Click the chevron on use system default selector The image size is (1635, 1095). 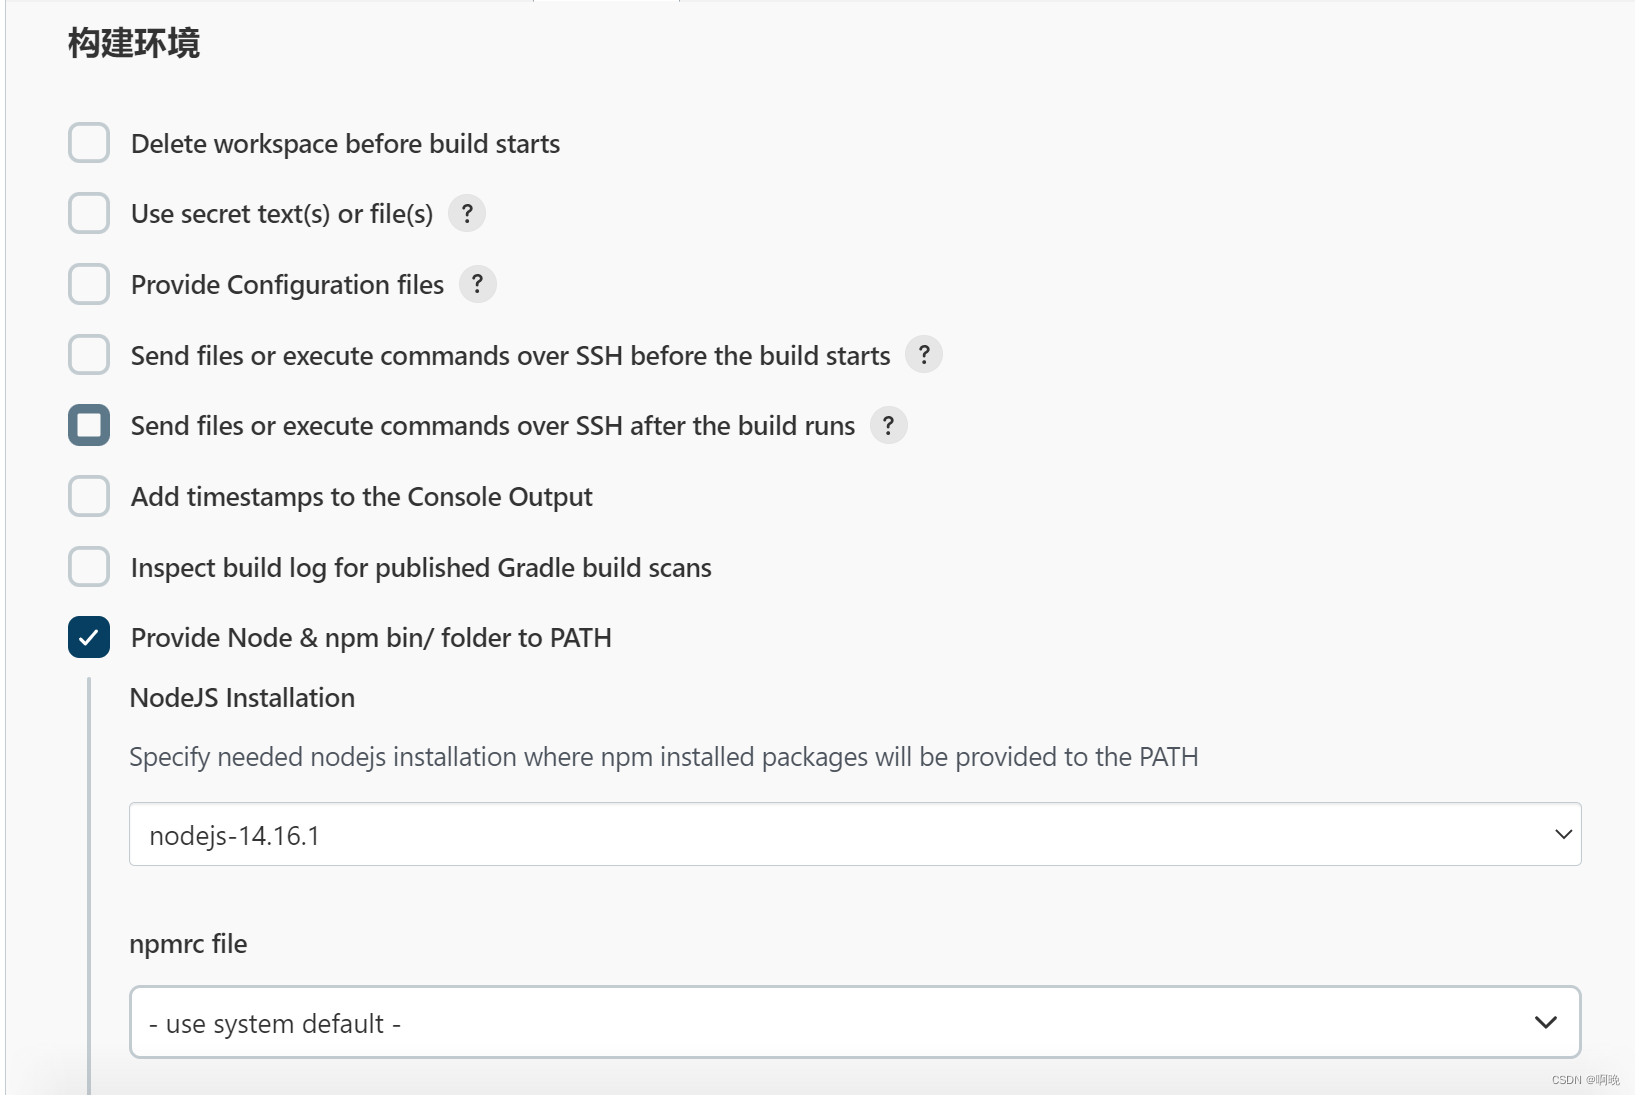pyautogui.click(x=1545, y=1022)
